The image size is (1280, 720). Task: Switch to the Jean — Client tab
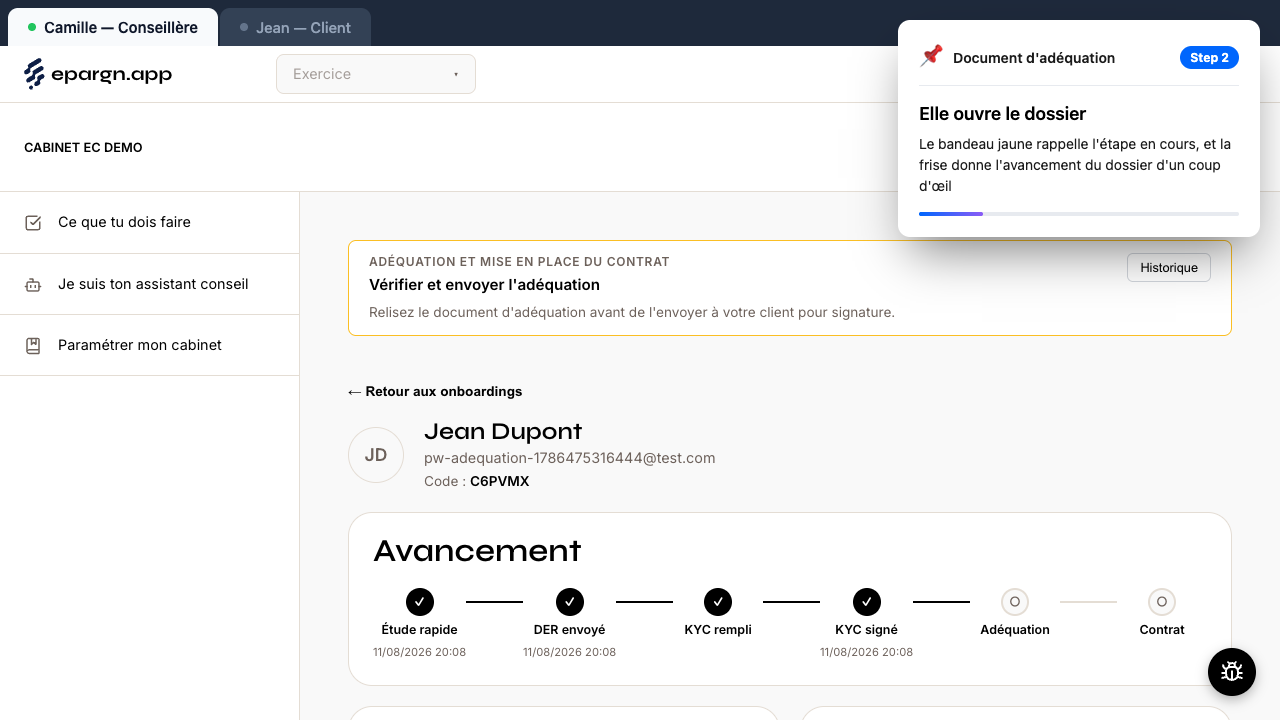(x=295, y=27)
